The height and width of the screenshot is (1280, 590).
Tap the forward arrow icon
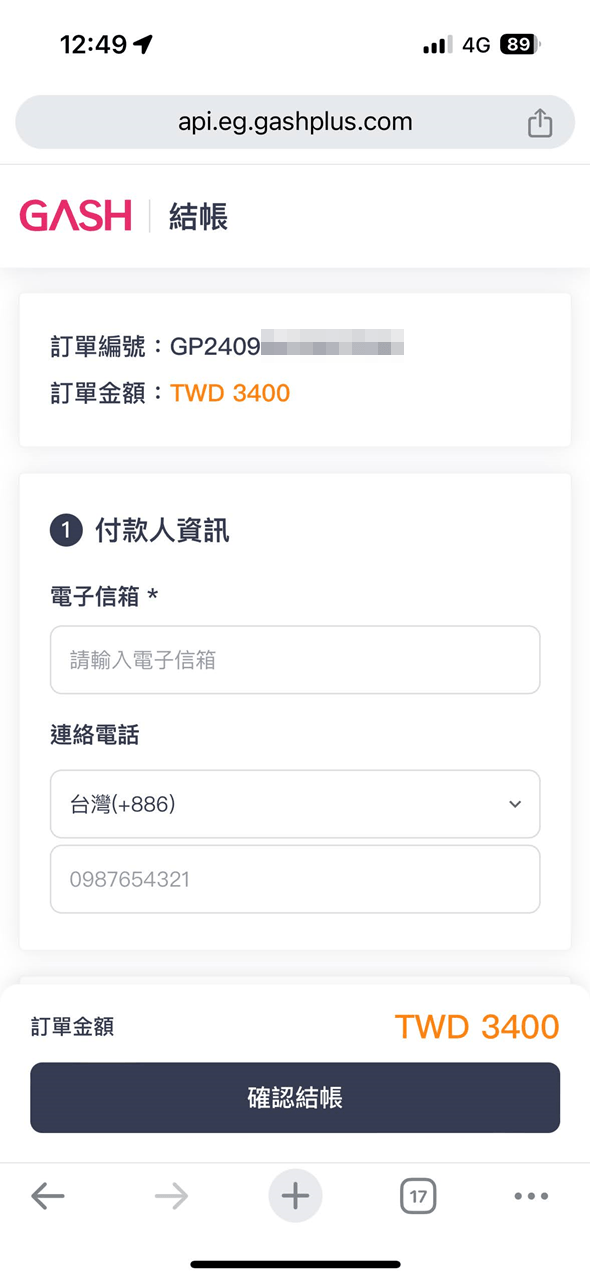click(x=171, y=1196)
